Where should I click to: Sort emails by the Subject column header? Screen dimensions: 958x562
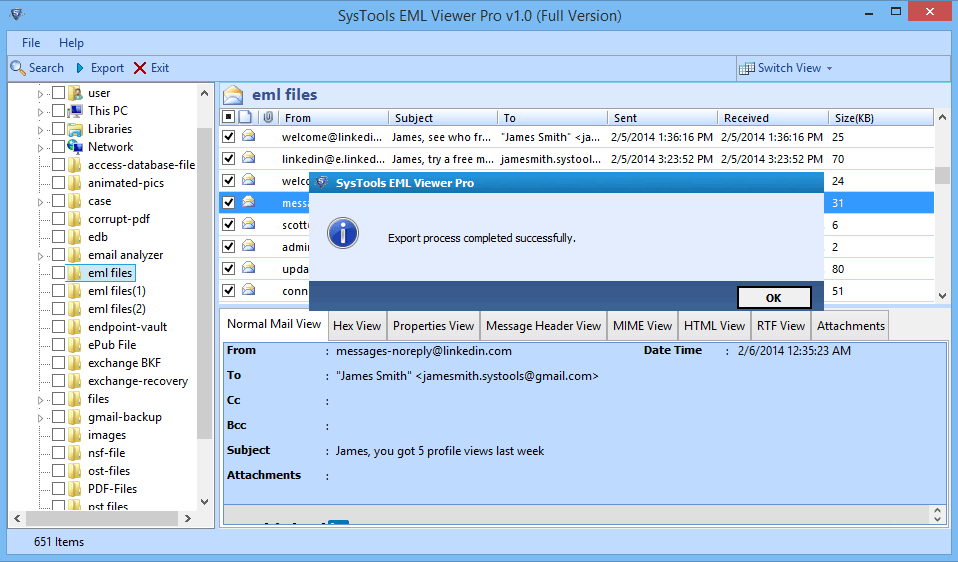443,117
